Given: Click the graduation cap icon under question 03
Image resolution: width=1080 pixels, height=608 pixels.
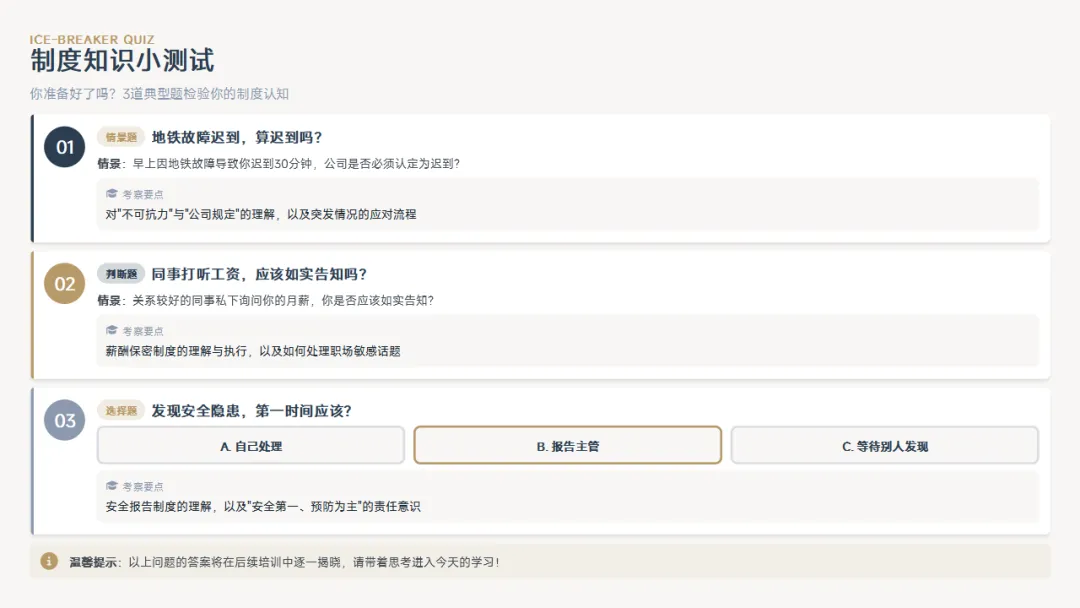Looking at the screenshot, I should coord(112,486).
